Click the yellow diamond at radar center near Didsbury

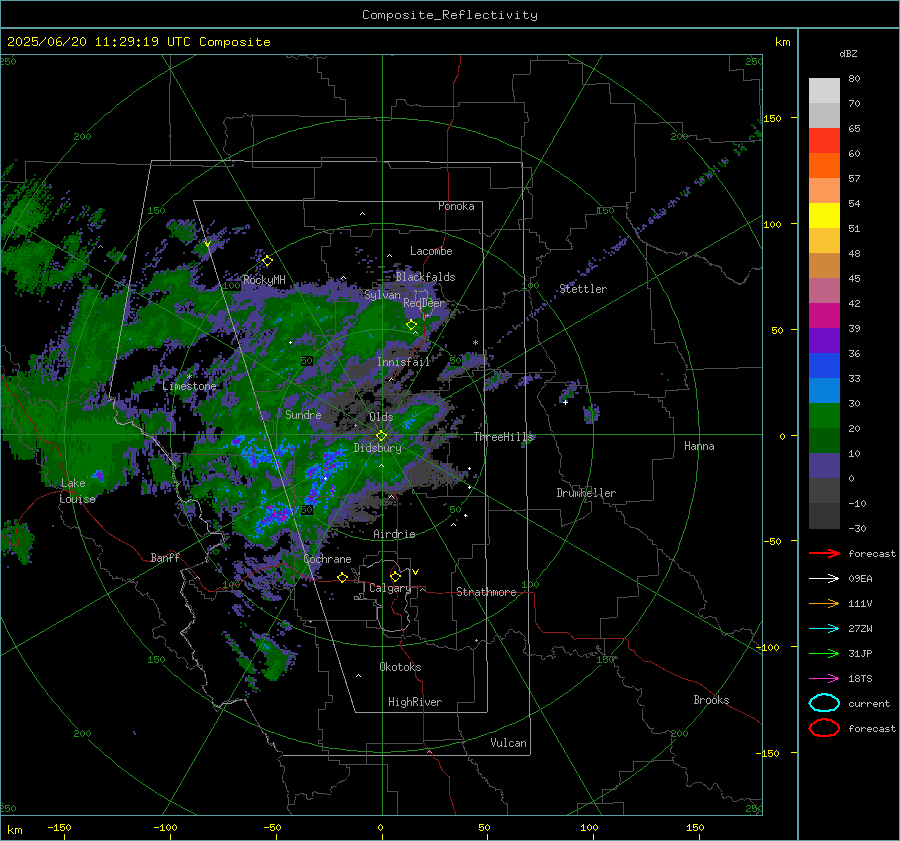(x=382, y=436)
